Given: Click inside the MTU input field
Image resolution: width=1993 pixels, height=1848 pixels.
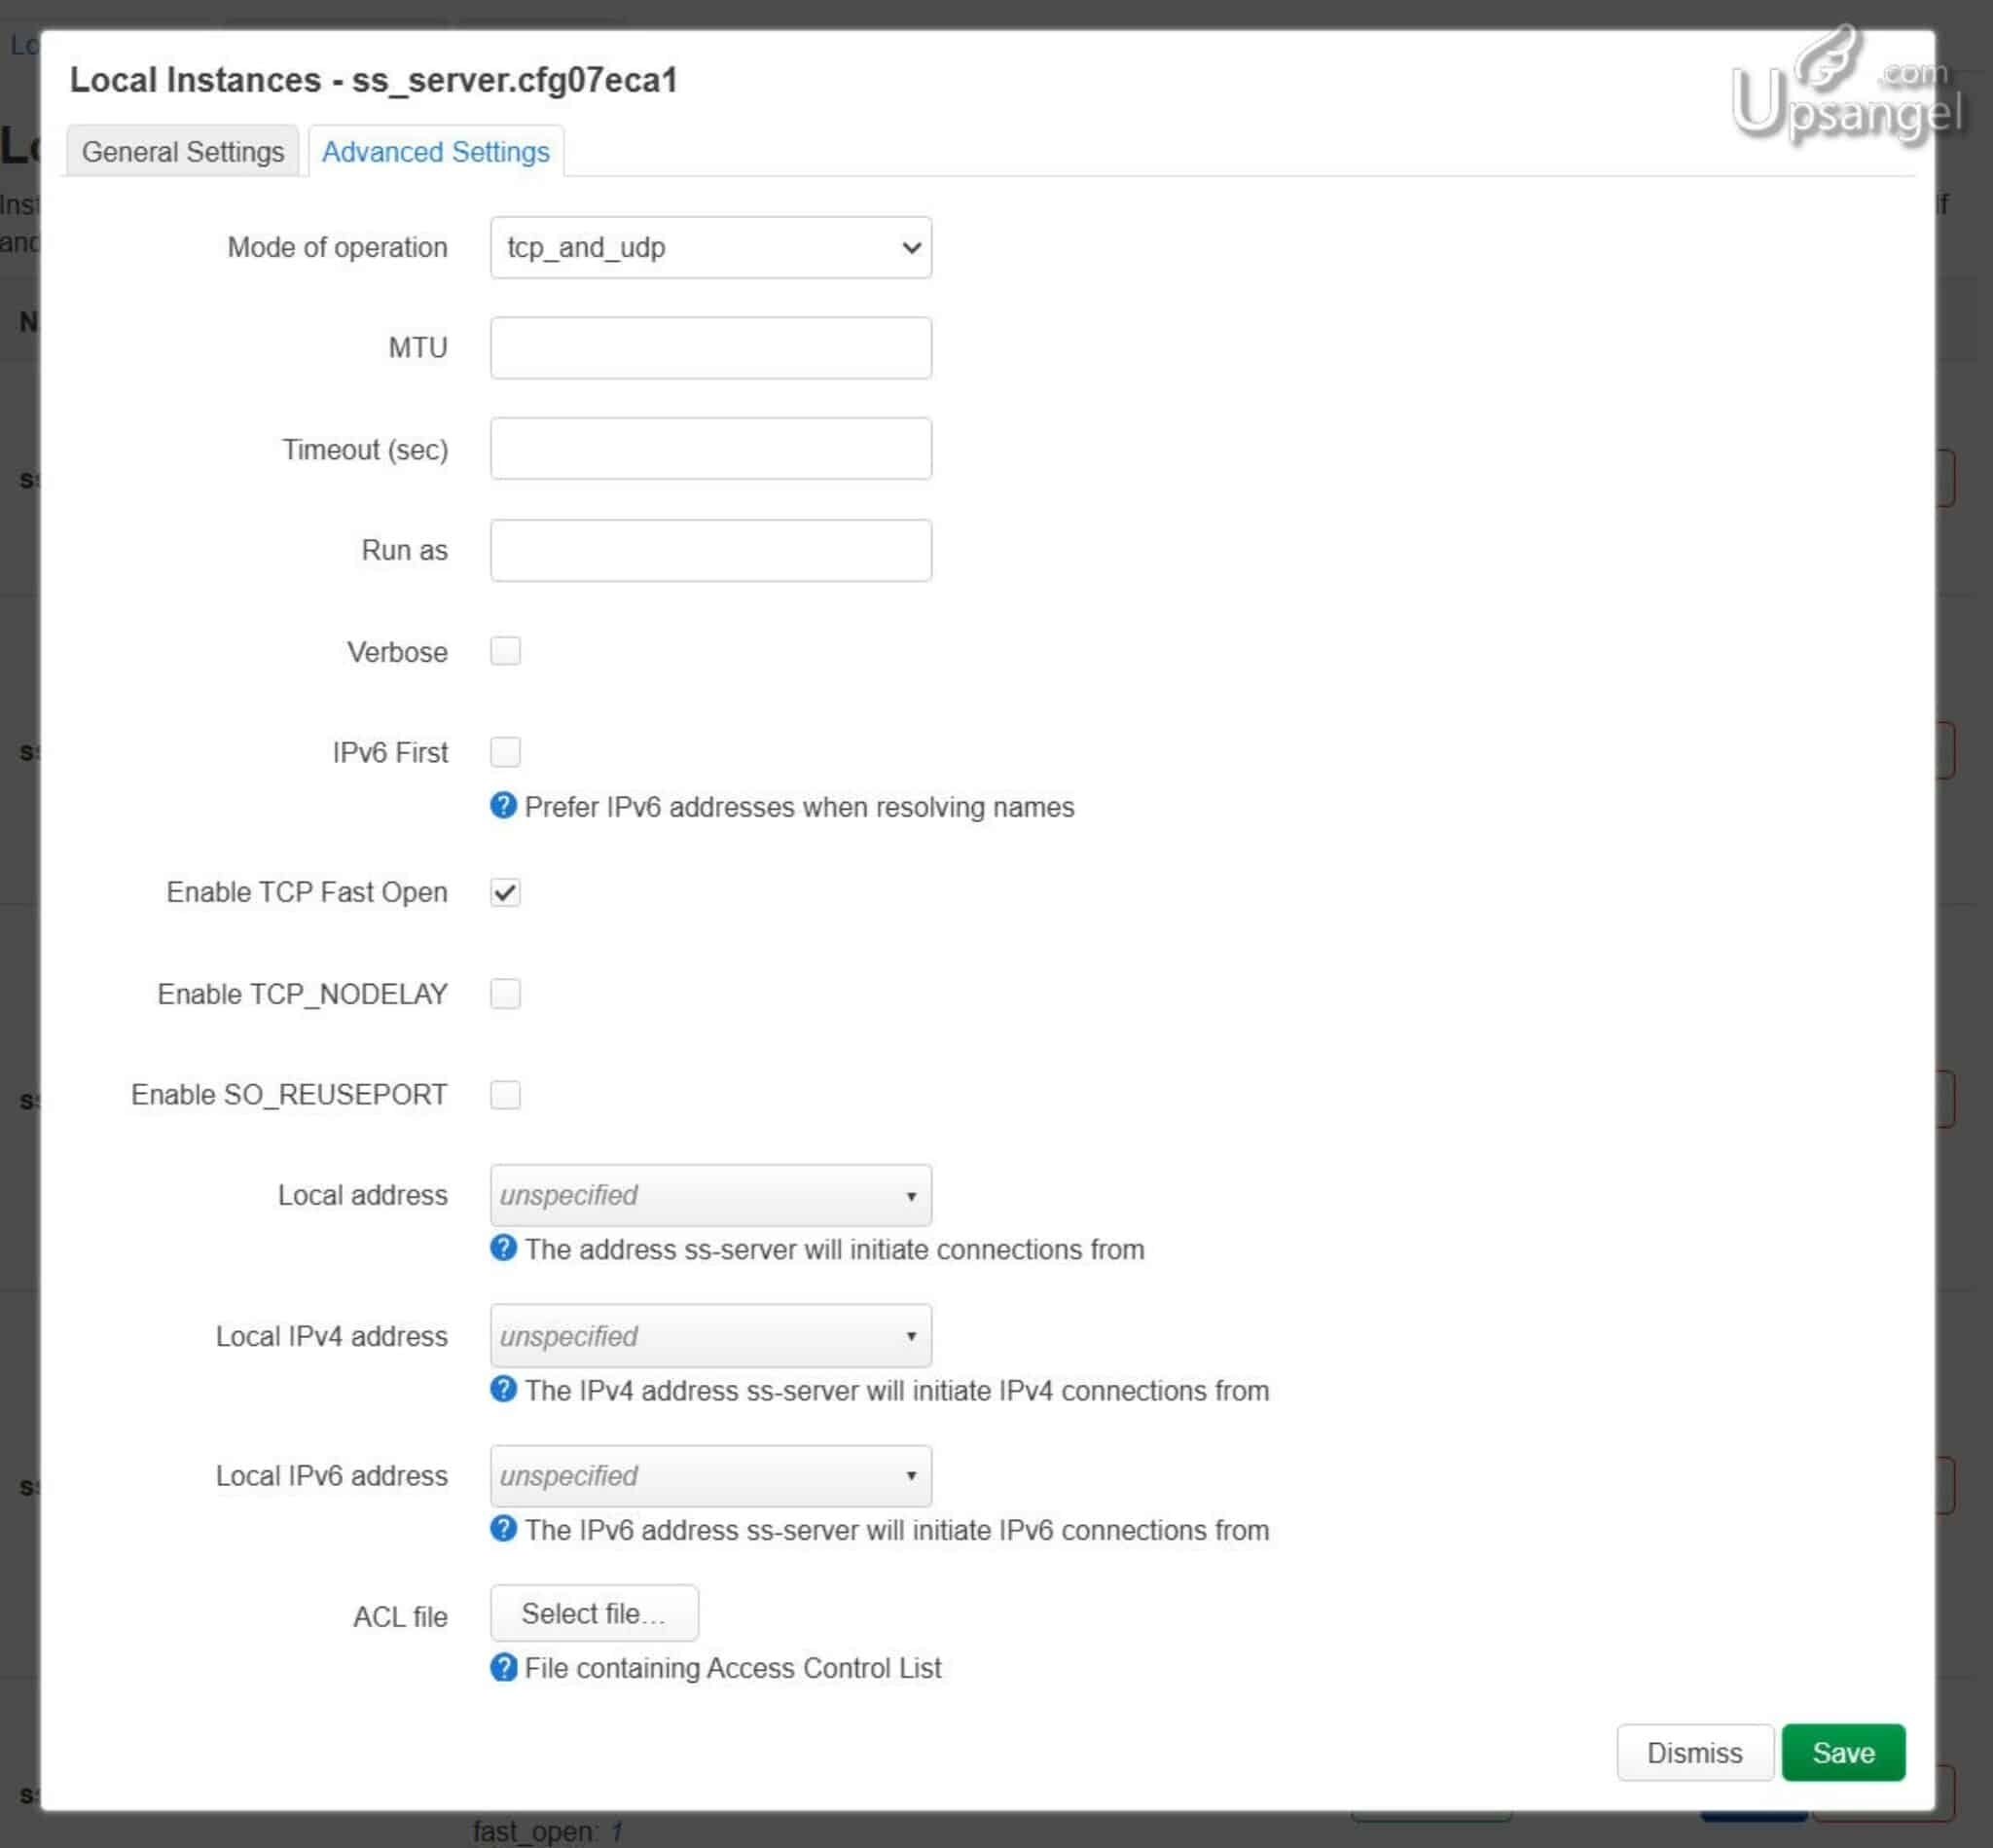Looking at the screenshot, I should coord(710,347).
